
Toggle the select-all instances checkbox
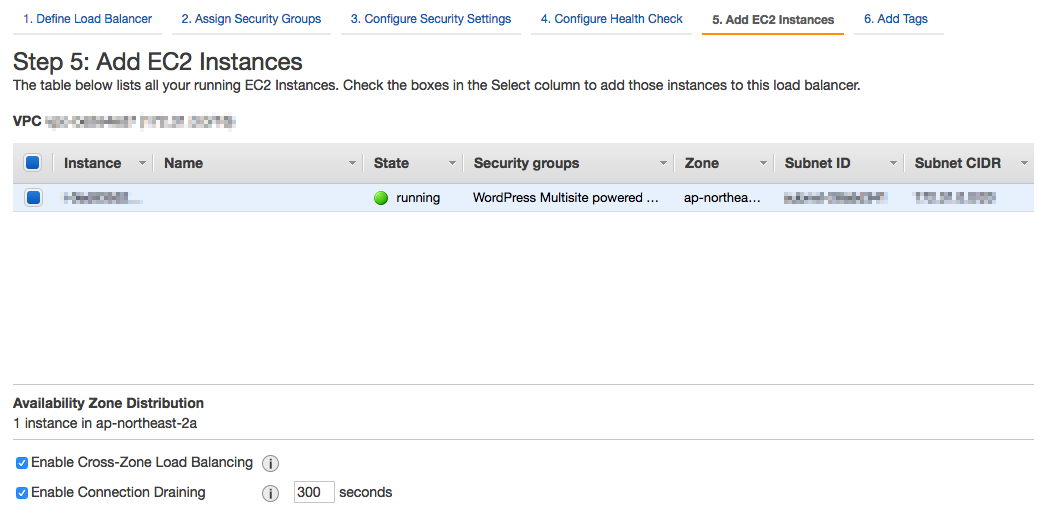pyautogui.click(x=32, y=163)
